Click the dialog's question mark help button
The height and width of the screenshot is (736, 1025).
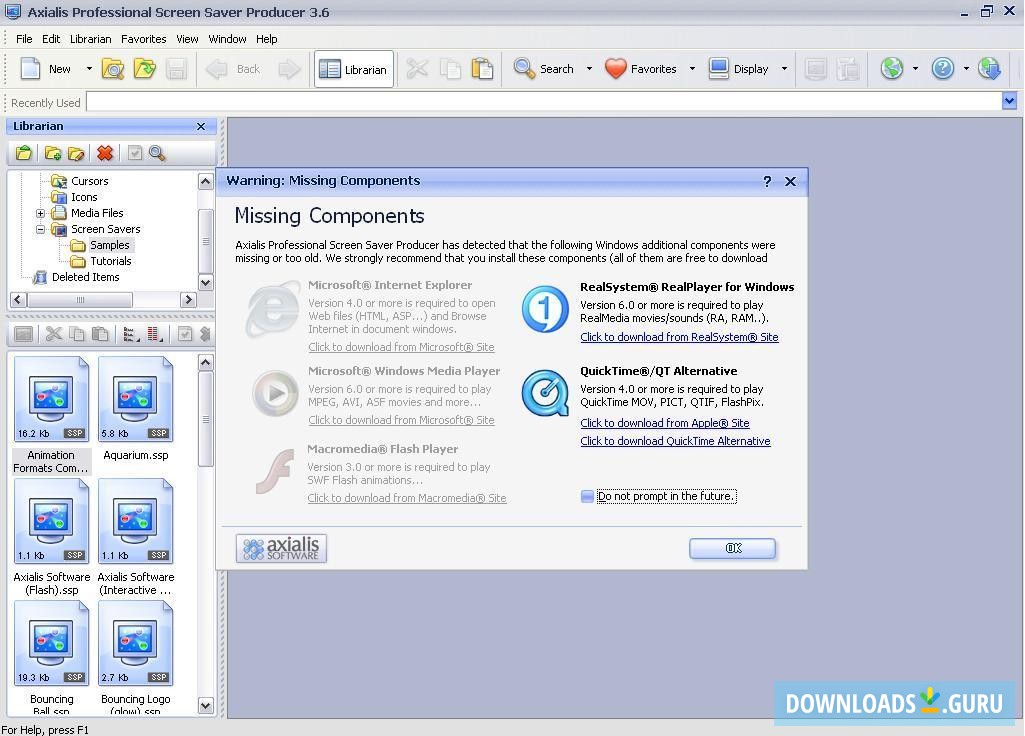767,182
